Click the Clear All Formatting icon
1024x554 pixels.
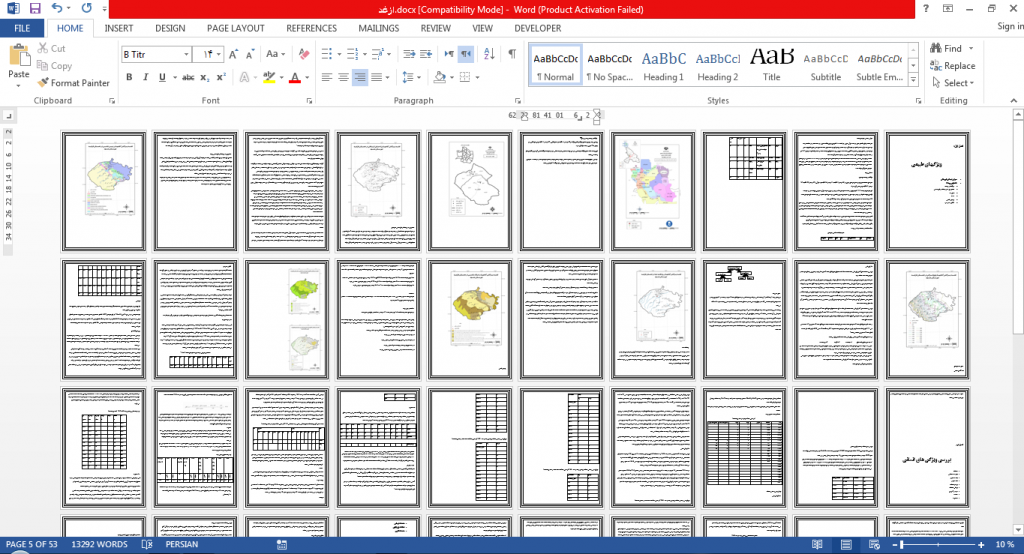[x=304, y=54]
